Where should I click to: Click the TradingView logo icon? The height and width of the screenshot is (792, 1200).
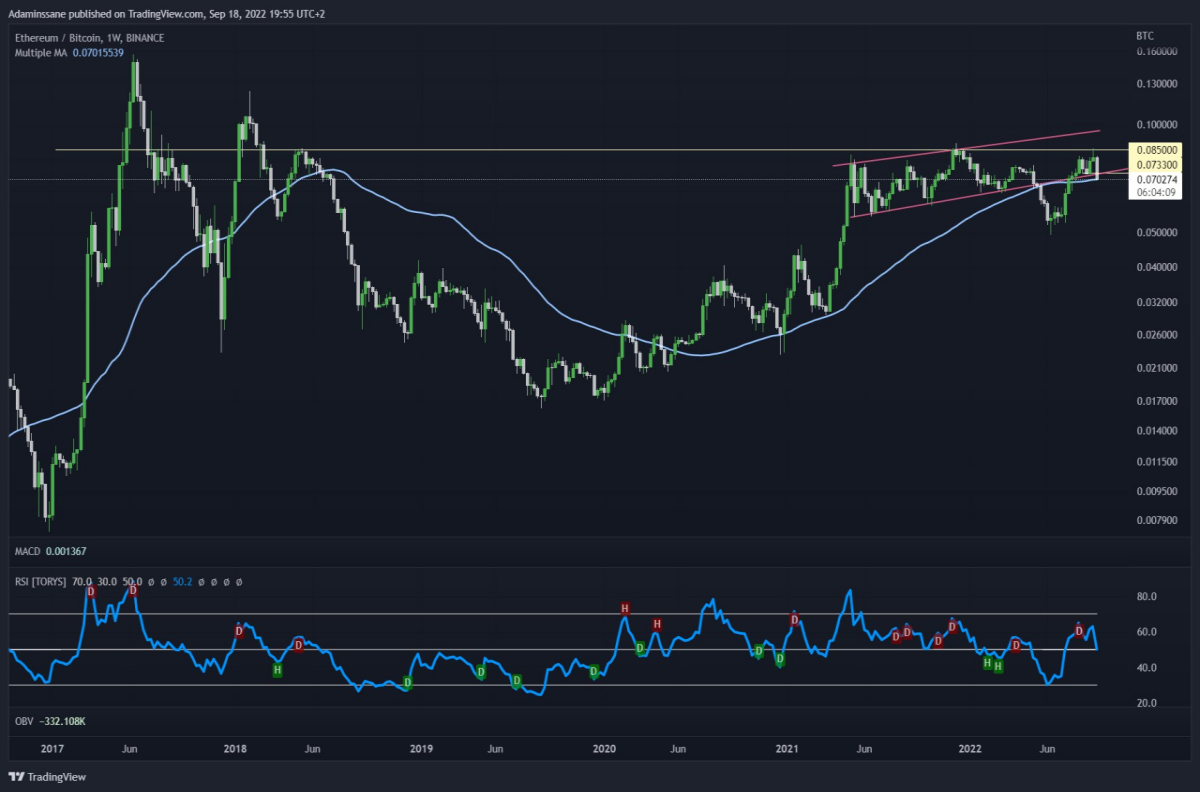16,776
